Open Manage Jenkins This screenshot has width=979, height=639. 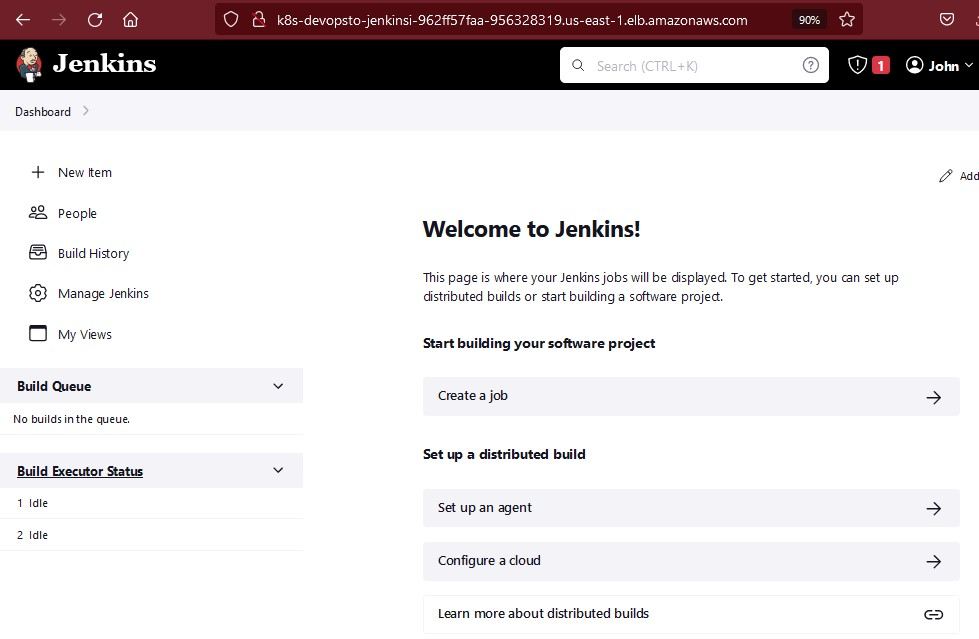click(104, 294)
